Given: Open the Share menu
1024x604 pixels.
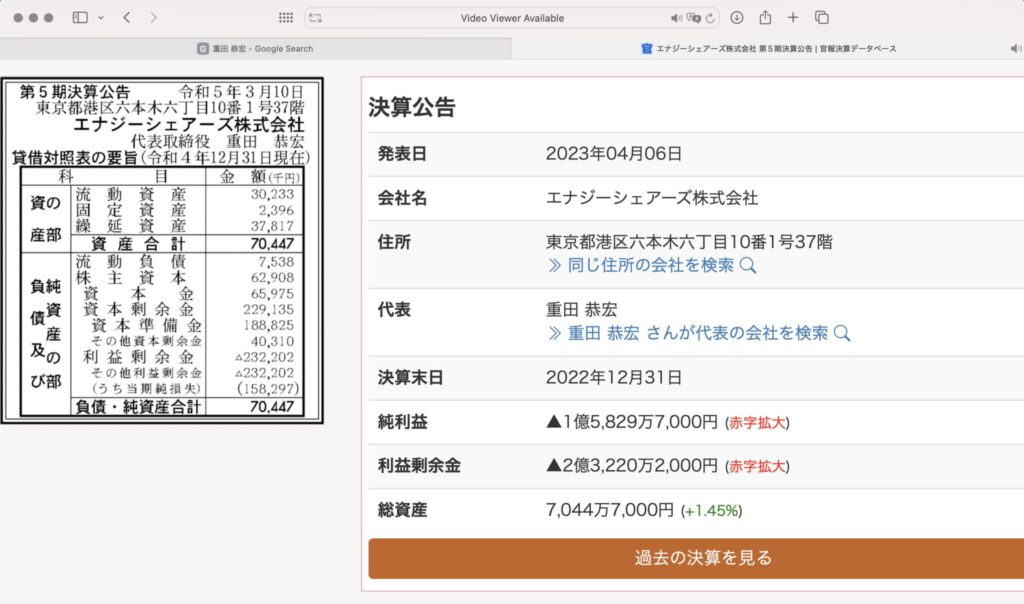Looking at the screenshot, I should point(765,18).
